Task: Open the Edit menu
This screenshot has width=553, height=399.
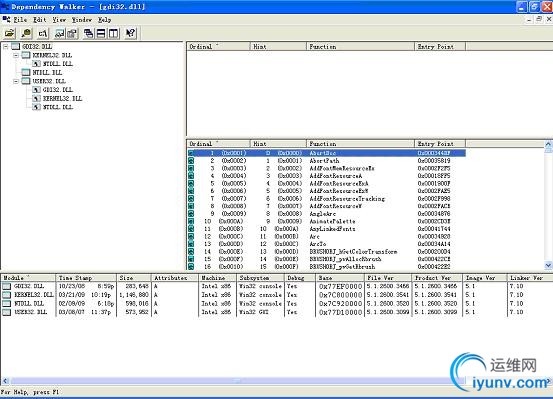Action: [x=40, y=20]
